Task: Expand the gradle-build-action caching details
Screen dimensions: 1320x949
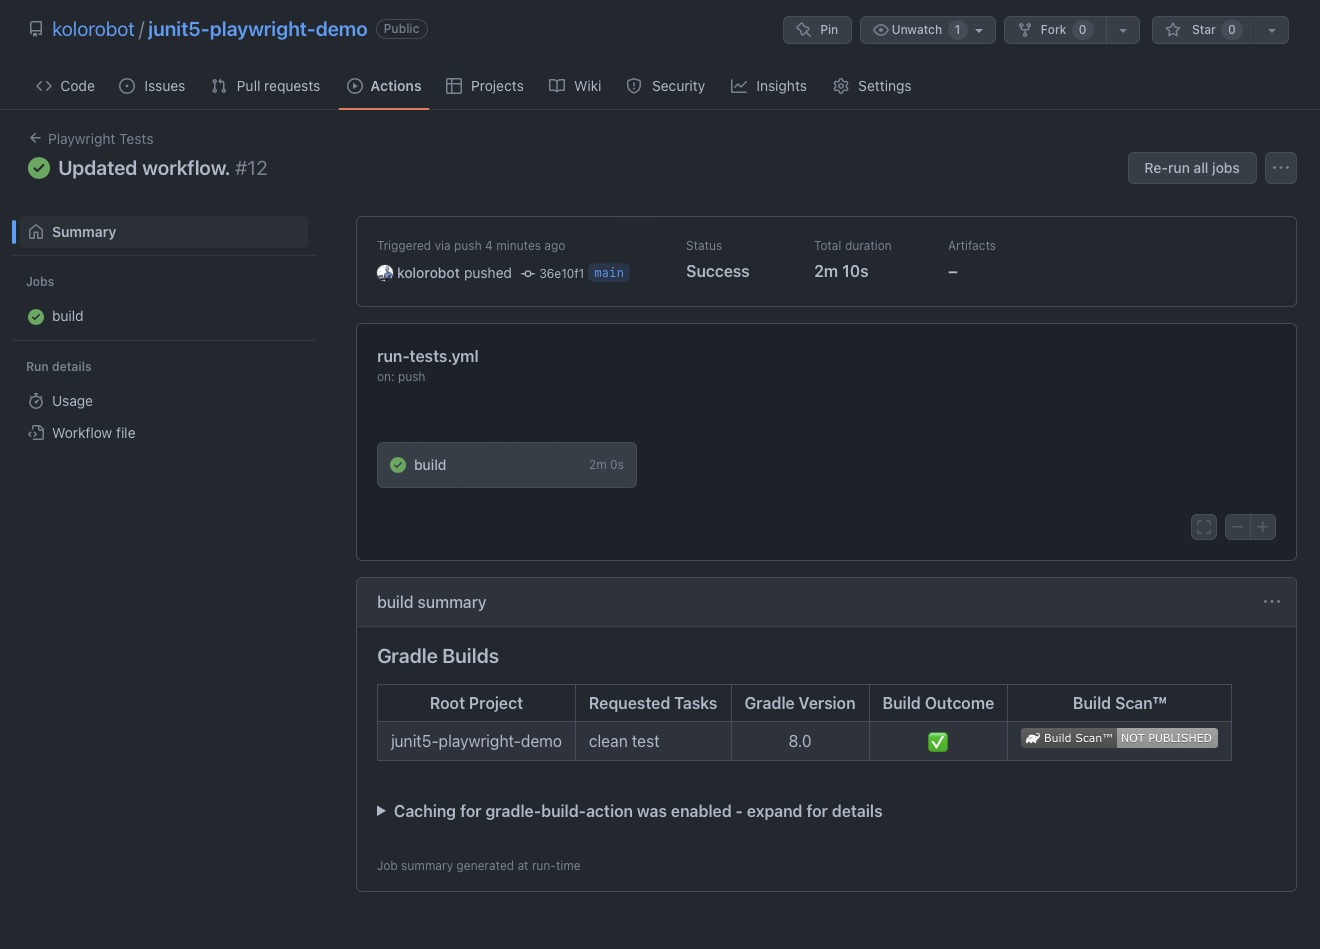Action: tap(630, 811)
